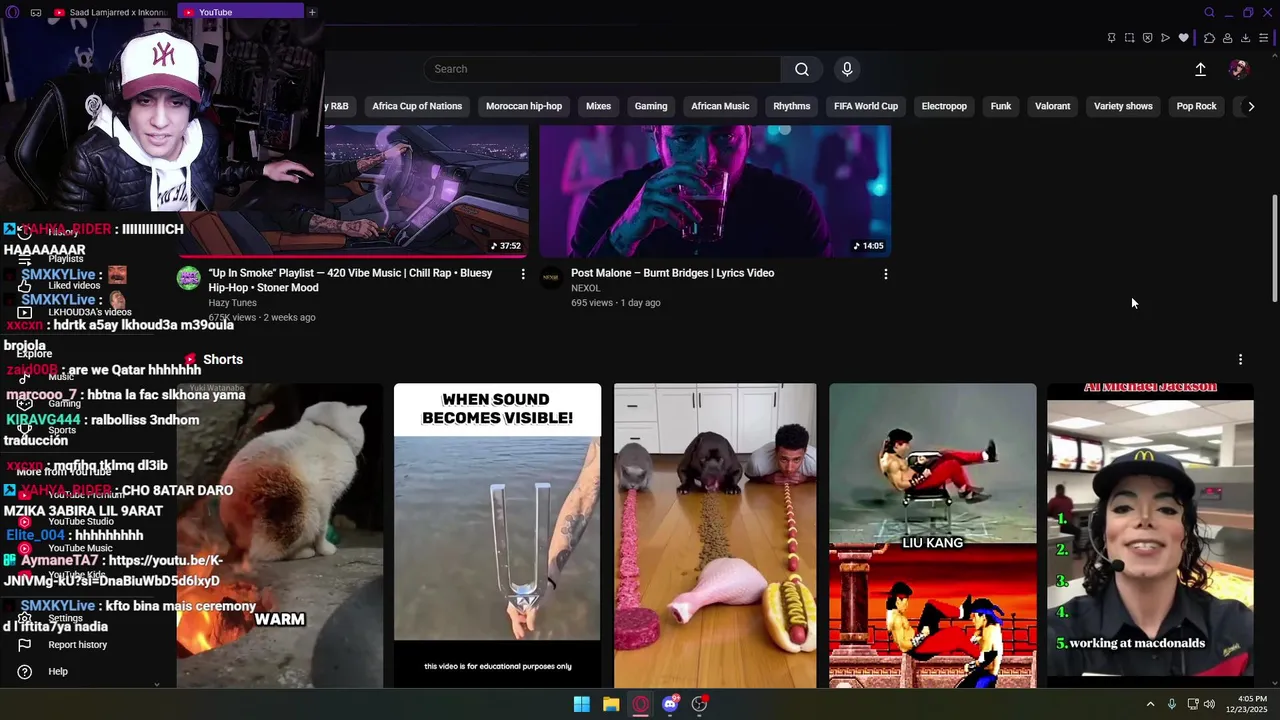
Task: Click '695 views • 1 day ago' text
Action: point(615,303)
